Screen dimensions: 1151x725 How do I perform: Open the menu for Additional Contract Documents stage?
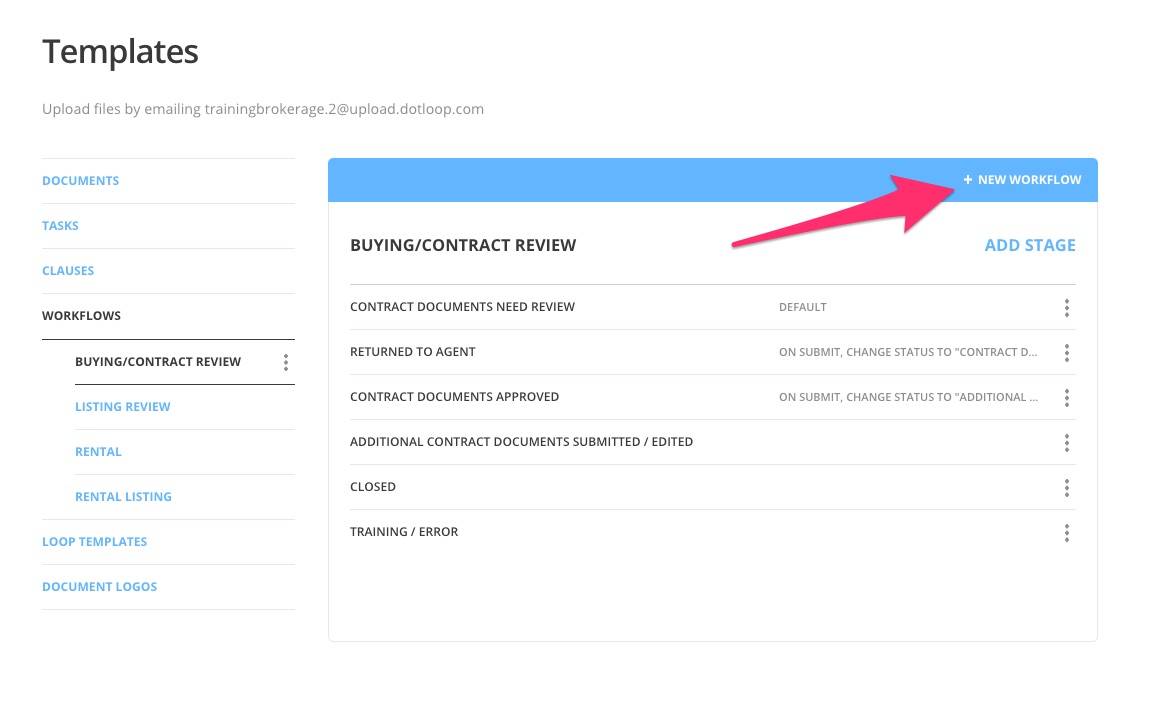point(1066,442)
